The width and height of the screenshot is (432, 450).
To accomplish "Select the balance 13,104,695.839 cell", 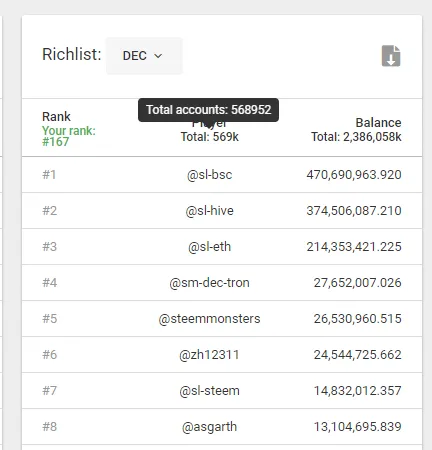I will click(x=357, y=427).
